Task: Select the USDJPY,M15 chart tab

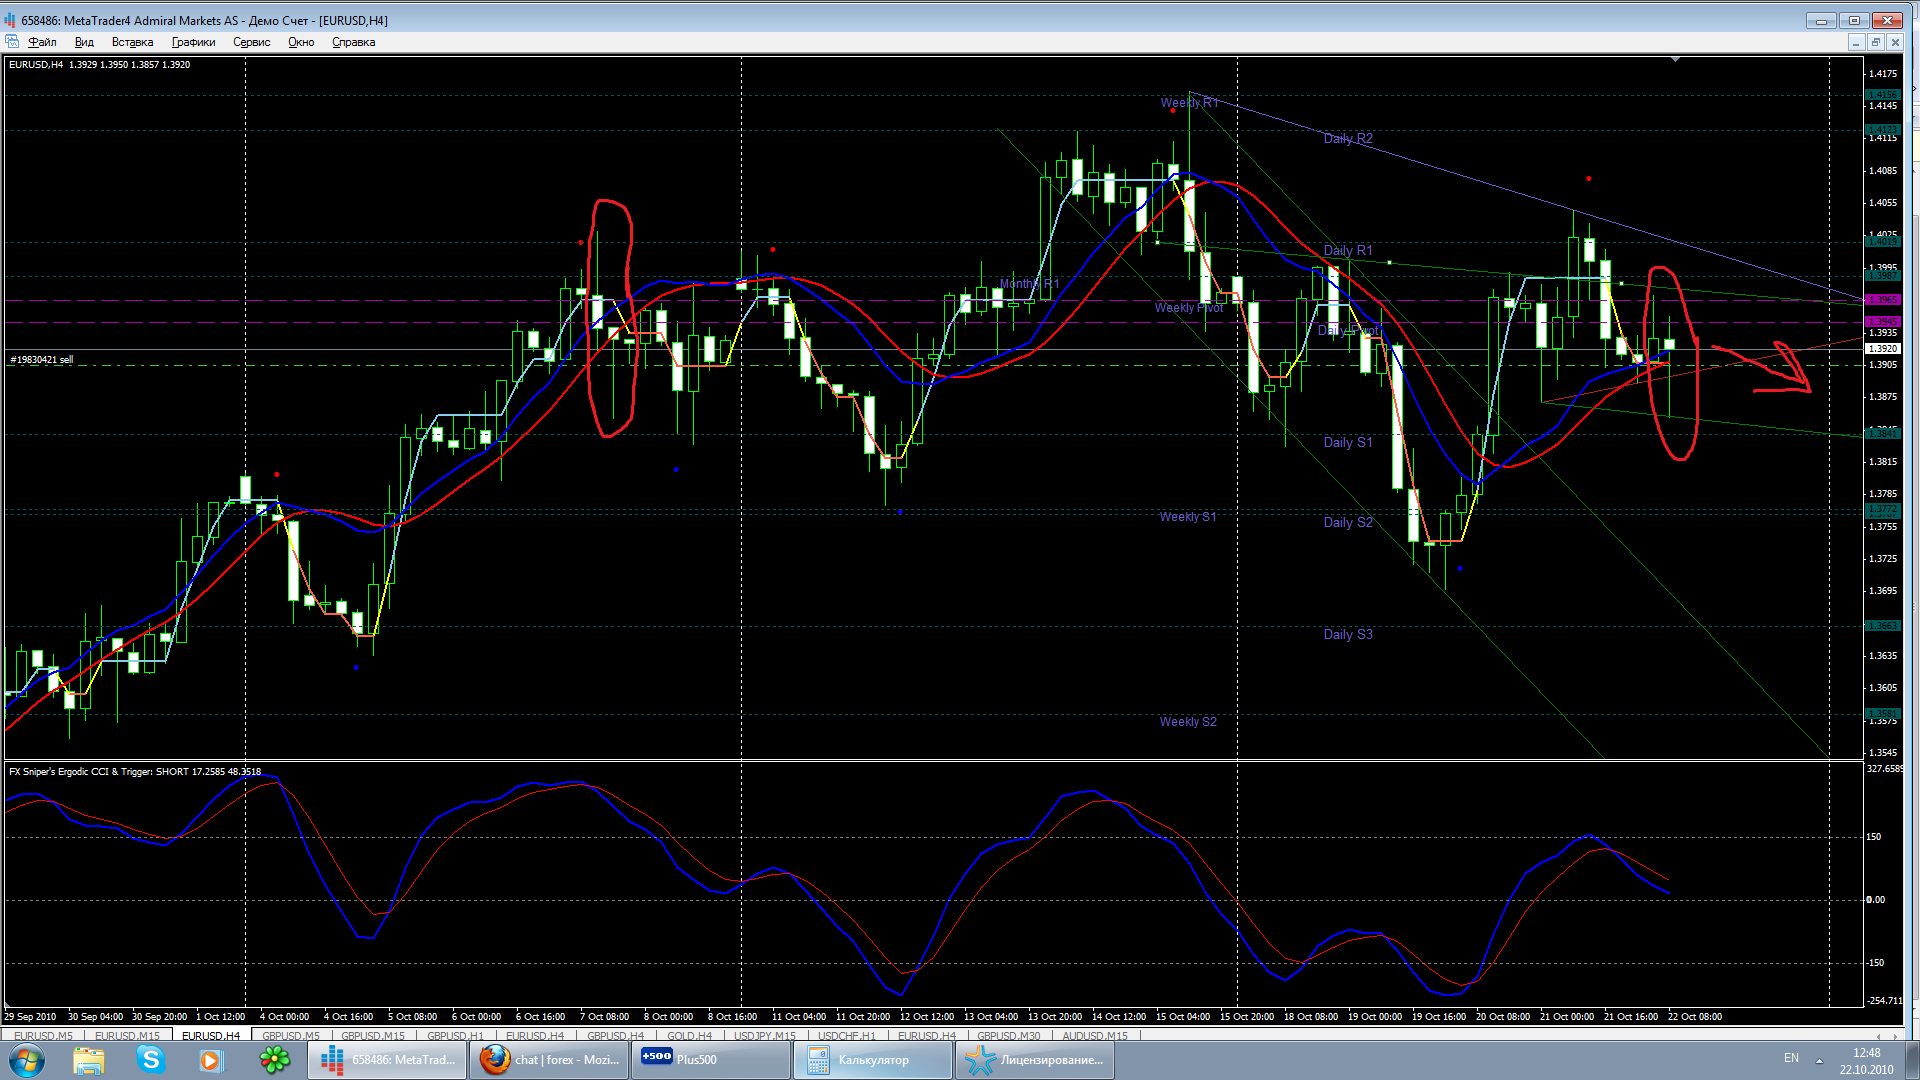Action: pyautogui.click(x=765, y=1036)
